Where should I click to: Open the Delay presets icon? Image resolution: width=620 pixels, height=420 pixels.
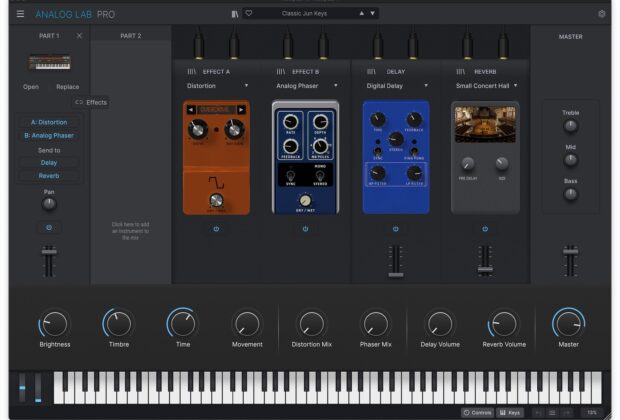[x=371, y=72]
